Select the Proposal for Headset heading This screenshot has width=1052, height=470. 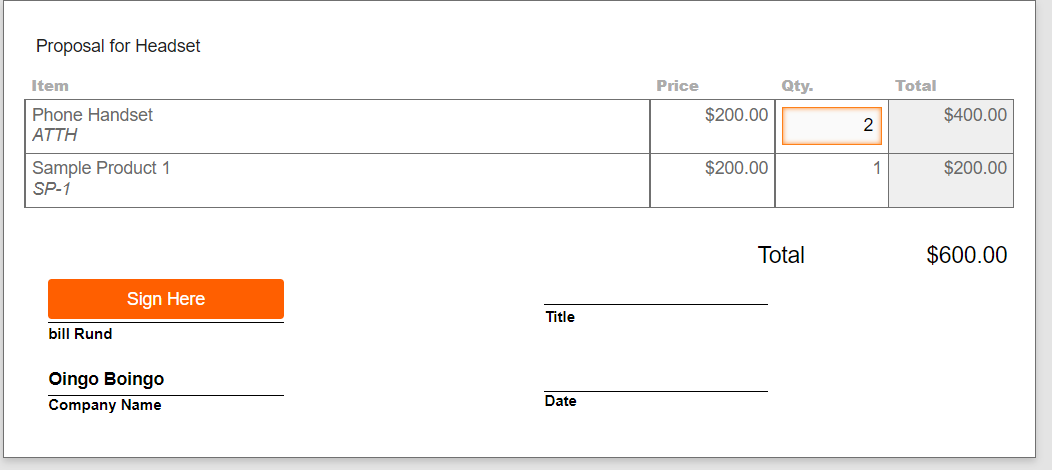118,46
